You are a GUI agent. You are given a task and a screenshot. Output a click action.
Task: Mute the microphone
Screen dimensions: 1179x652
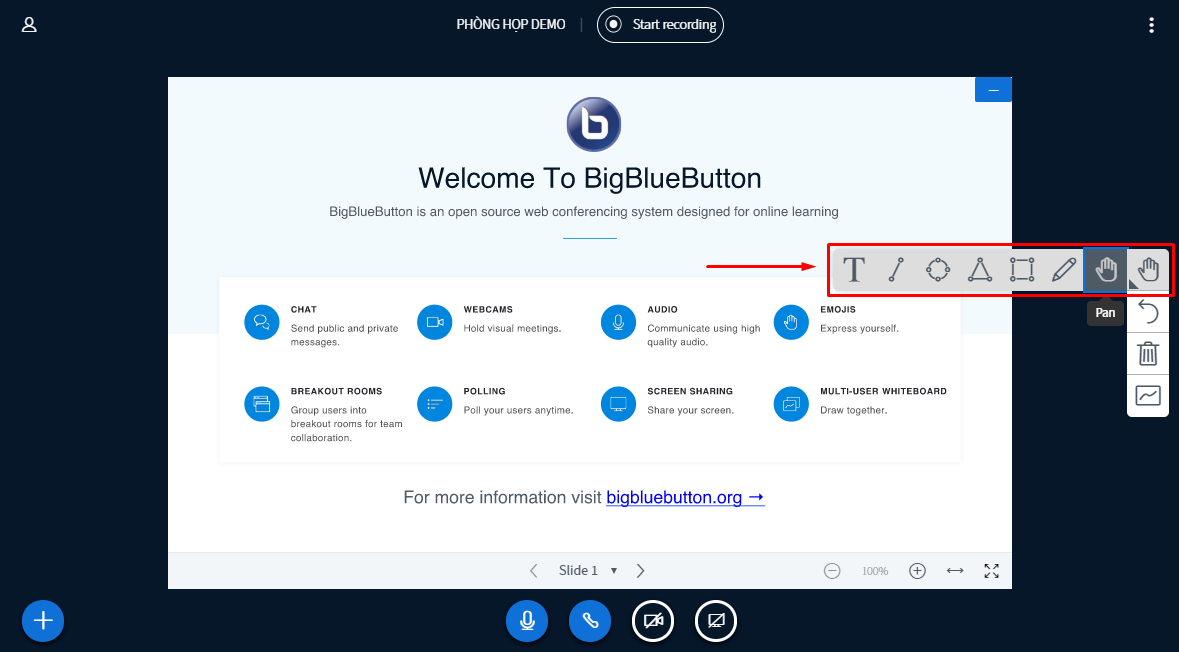point(527,621)
